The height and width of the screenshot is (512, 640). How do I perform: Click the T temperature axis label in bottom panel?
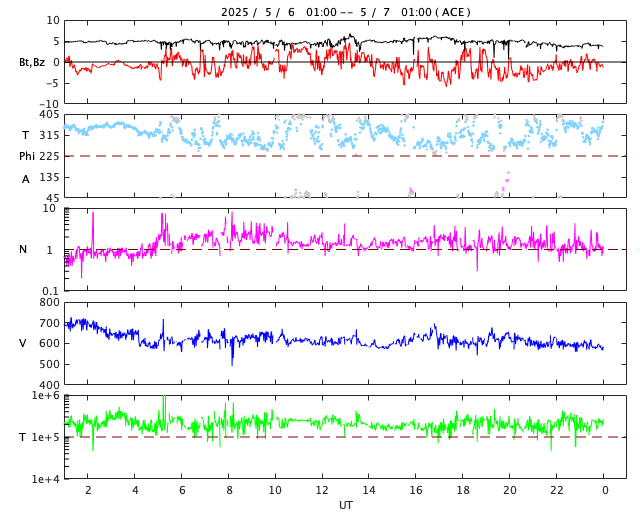coord(23,437)
